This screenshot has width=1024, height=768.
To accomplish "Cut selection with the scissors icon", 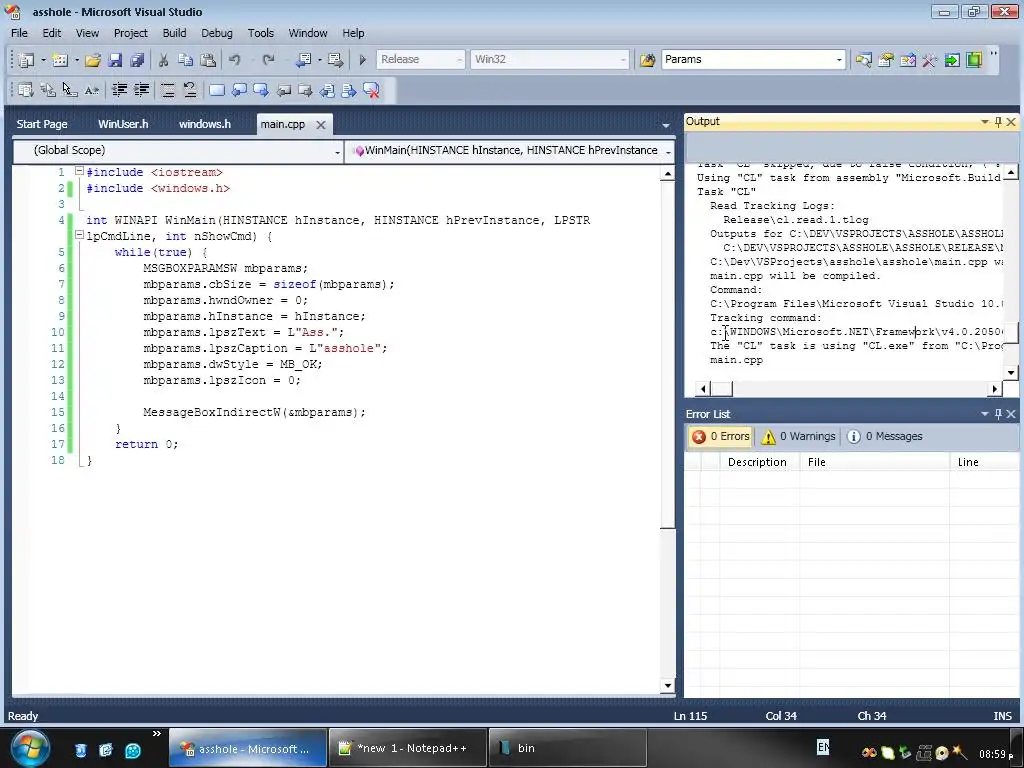I will click(163, 60).
